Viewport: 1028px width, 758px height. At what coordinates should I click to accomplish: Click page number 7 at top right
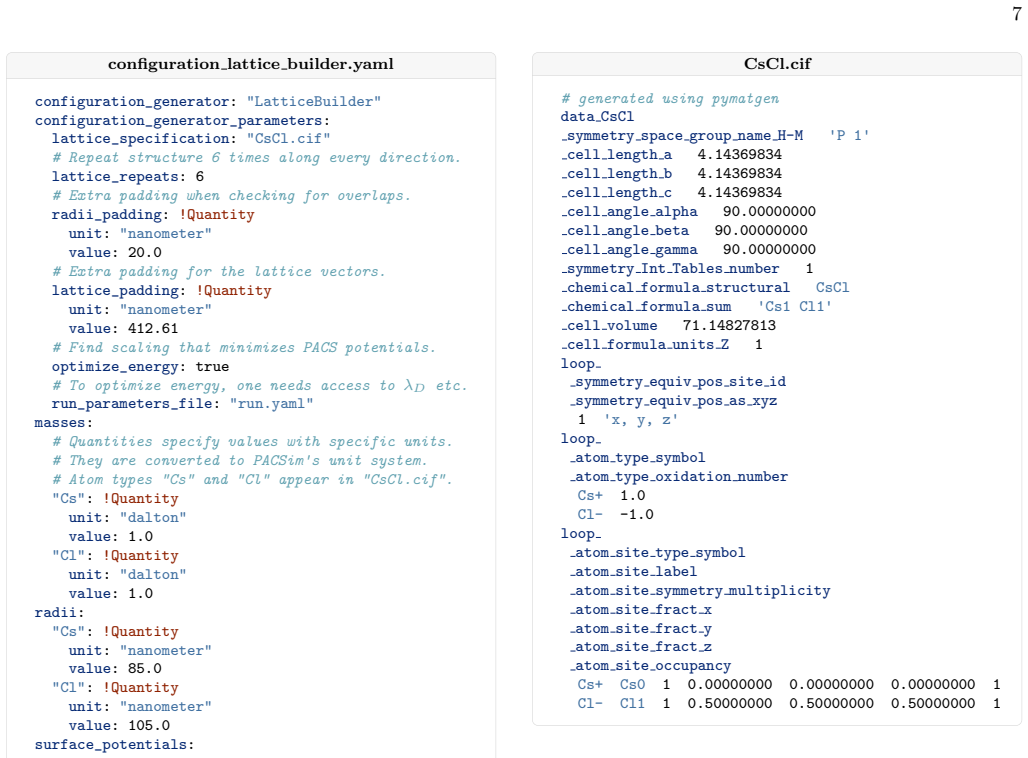click(1017, 13)
